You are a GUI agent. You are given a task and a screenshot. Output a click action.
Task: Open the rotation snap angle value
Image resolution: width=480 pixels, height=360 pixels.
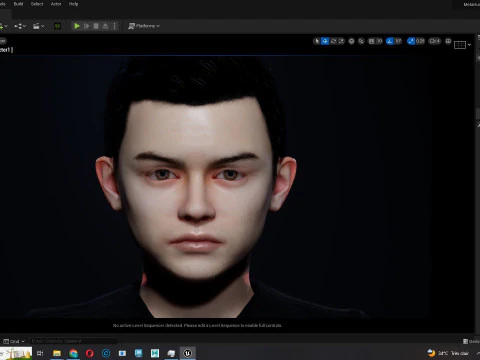coord(398,41)
